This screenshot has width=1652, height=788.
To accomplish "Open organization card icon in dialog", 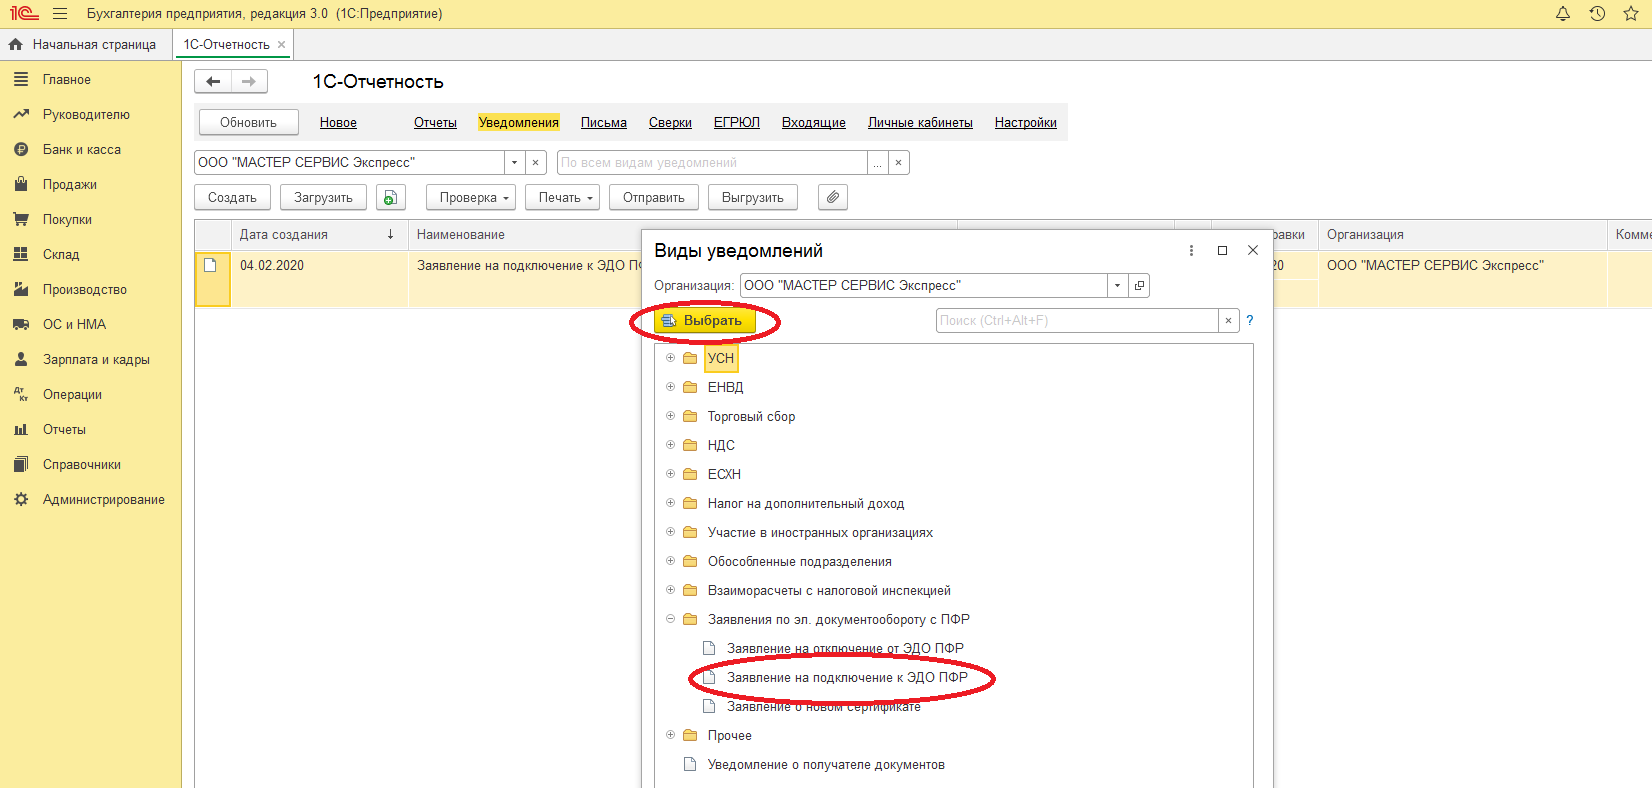I will click(x=1139, y=285).
